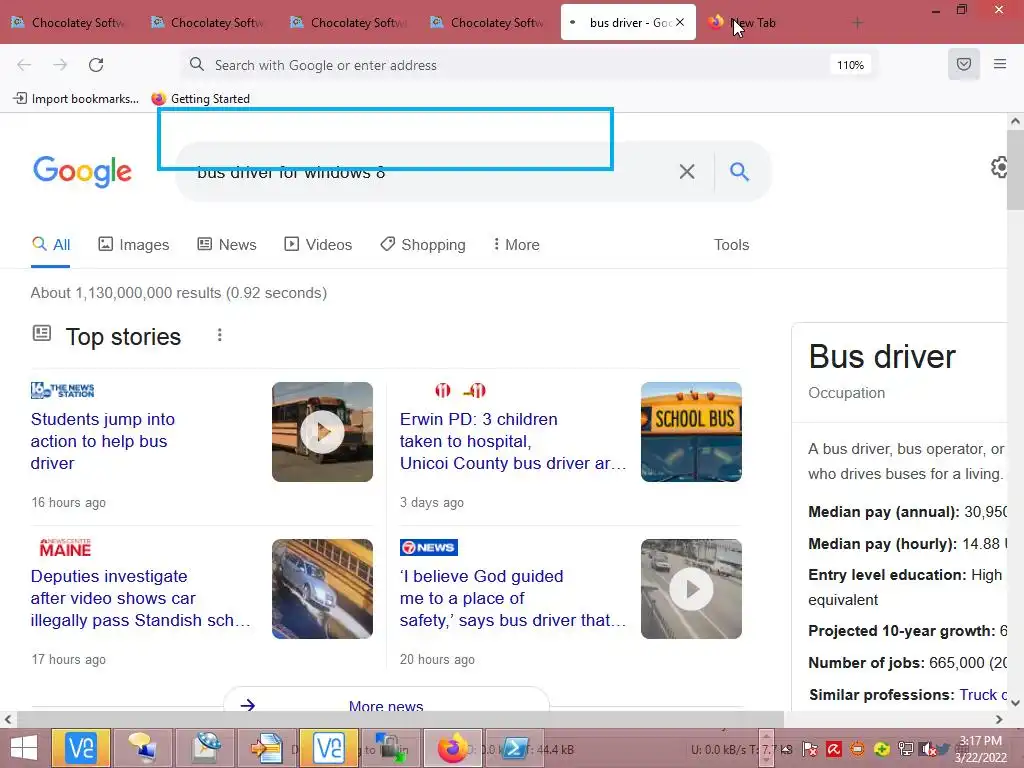Screen dimensions: 1024x768
Task: Click the blue magnifier search icon
Action: [739, 172]
